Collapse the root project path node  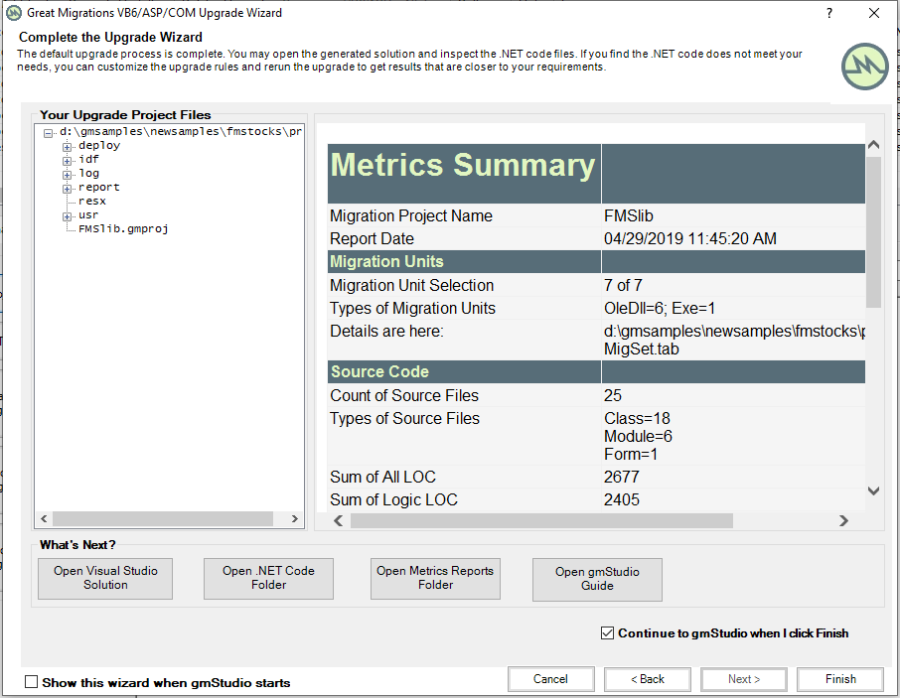point(48,132)
